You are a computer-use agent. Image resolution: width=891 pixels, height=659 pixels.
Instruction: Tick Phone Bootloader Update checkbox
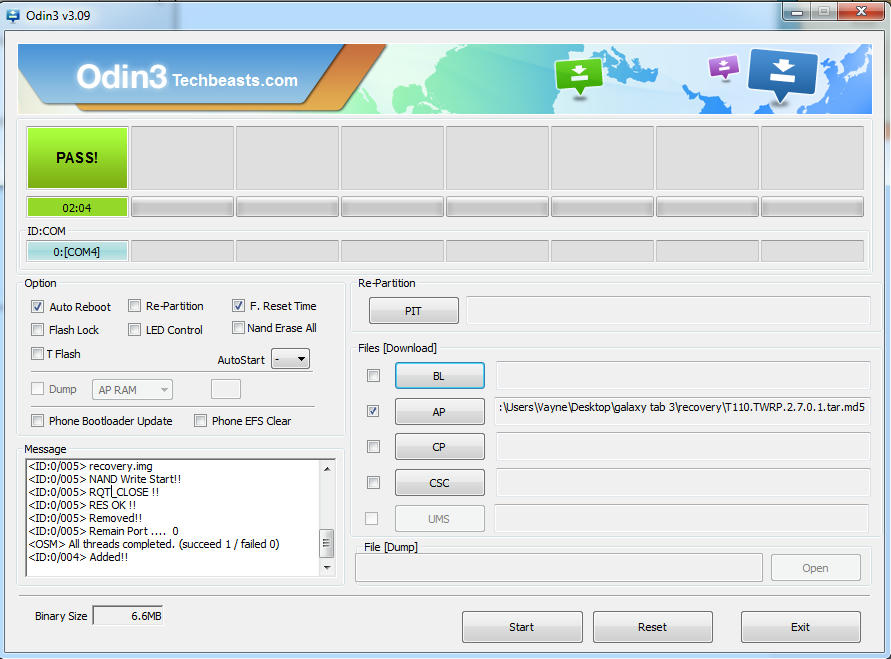(38, 420)
